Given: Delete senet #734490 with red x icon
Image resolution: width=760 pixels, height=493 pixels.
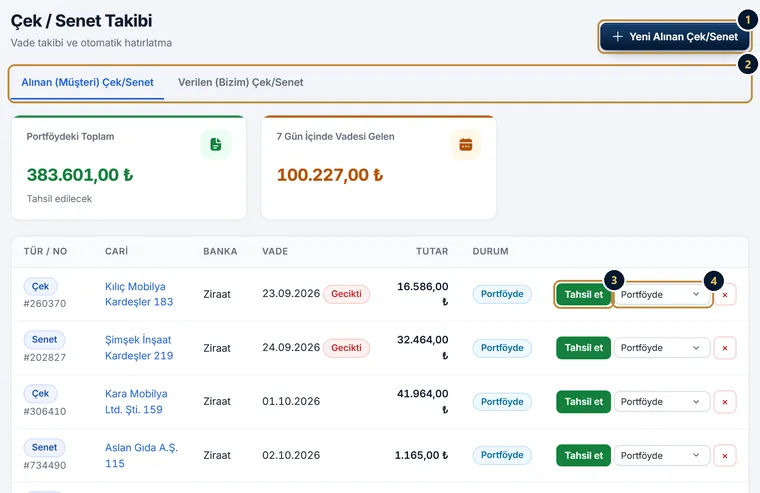Looking at the screenshot, I should click(x=725, y=456).
